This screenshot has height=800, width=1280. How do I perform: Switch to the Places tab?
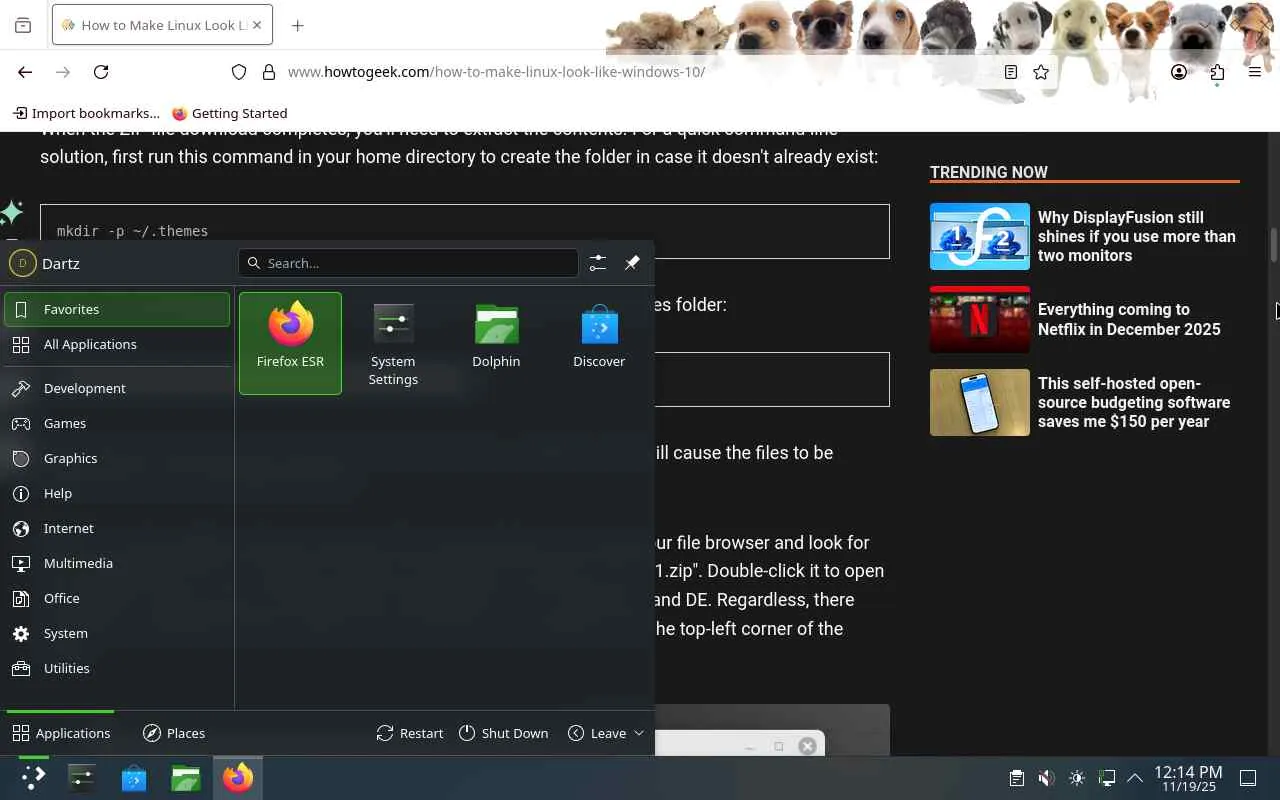click(174, 733)
